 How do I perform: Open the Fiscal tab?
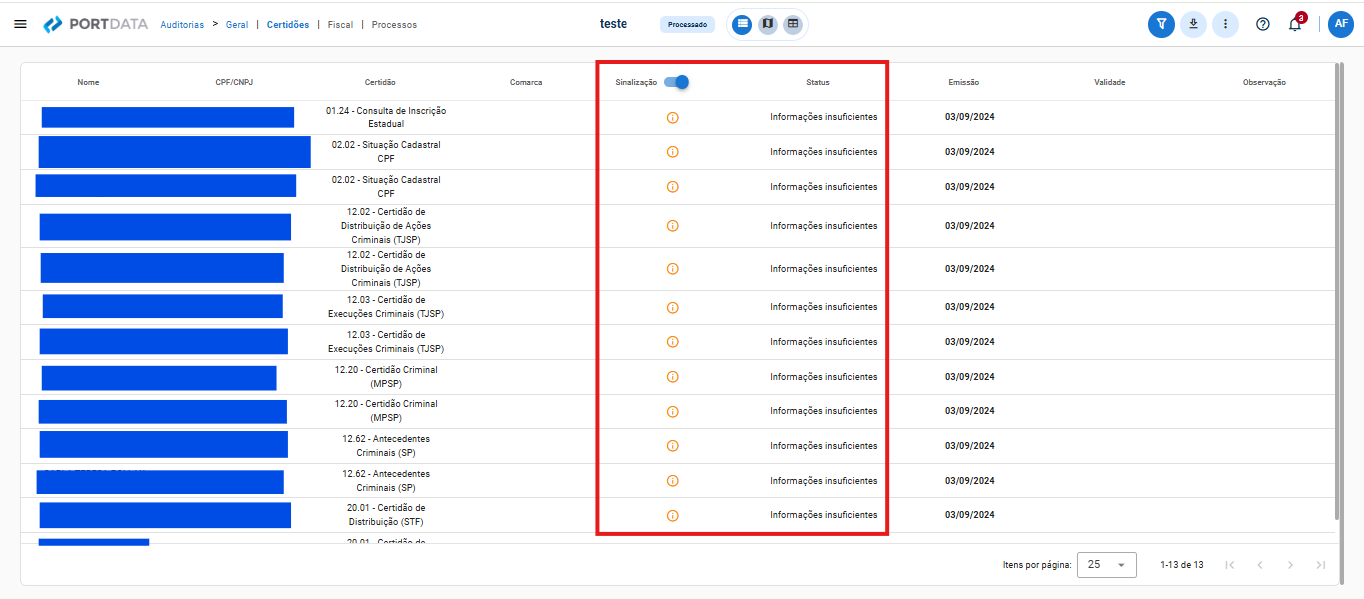tap(340, 24)
